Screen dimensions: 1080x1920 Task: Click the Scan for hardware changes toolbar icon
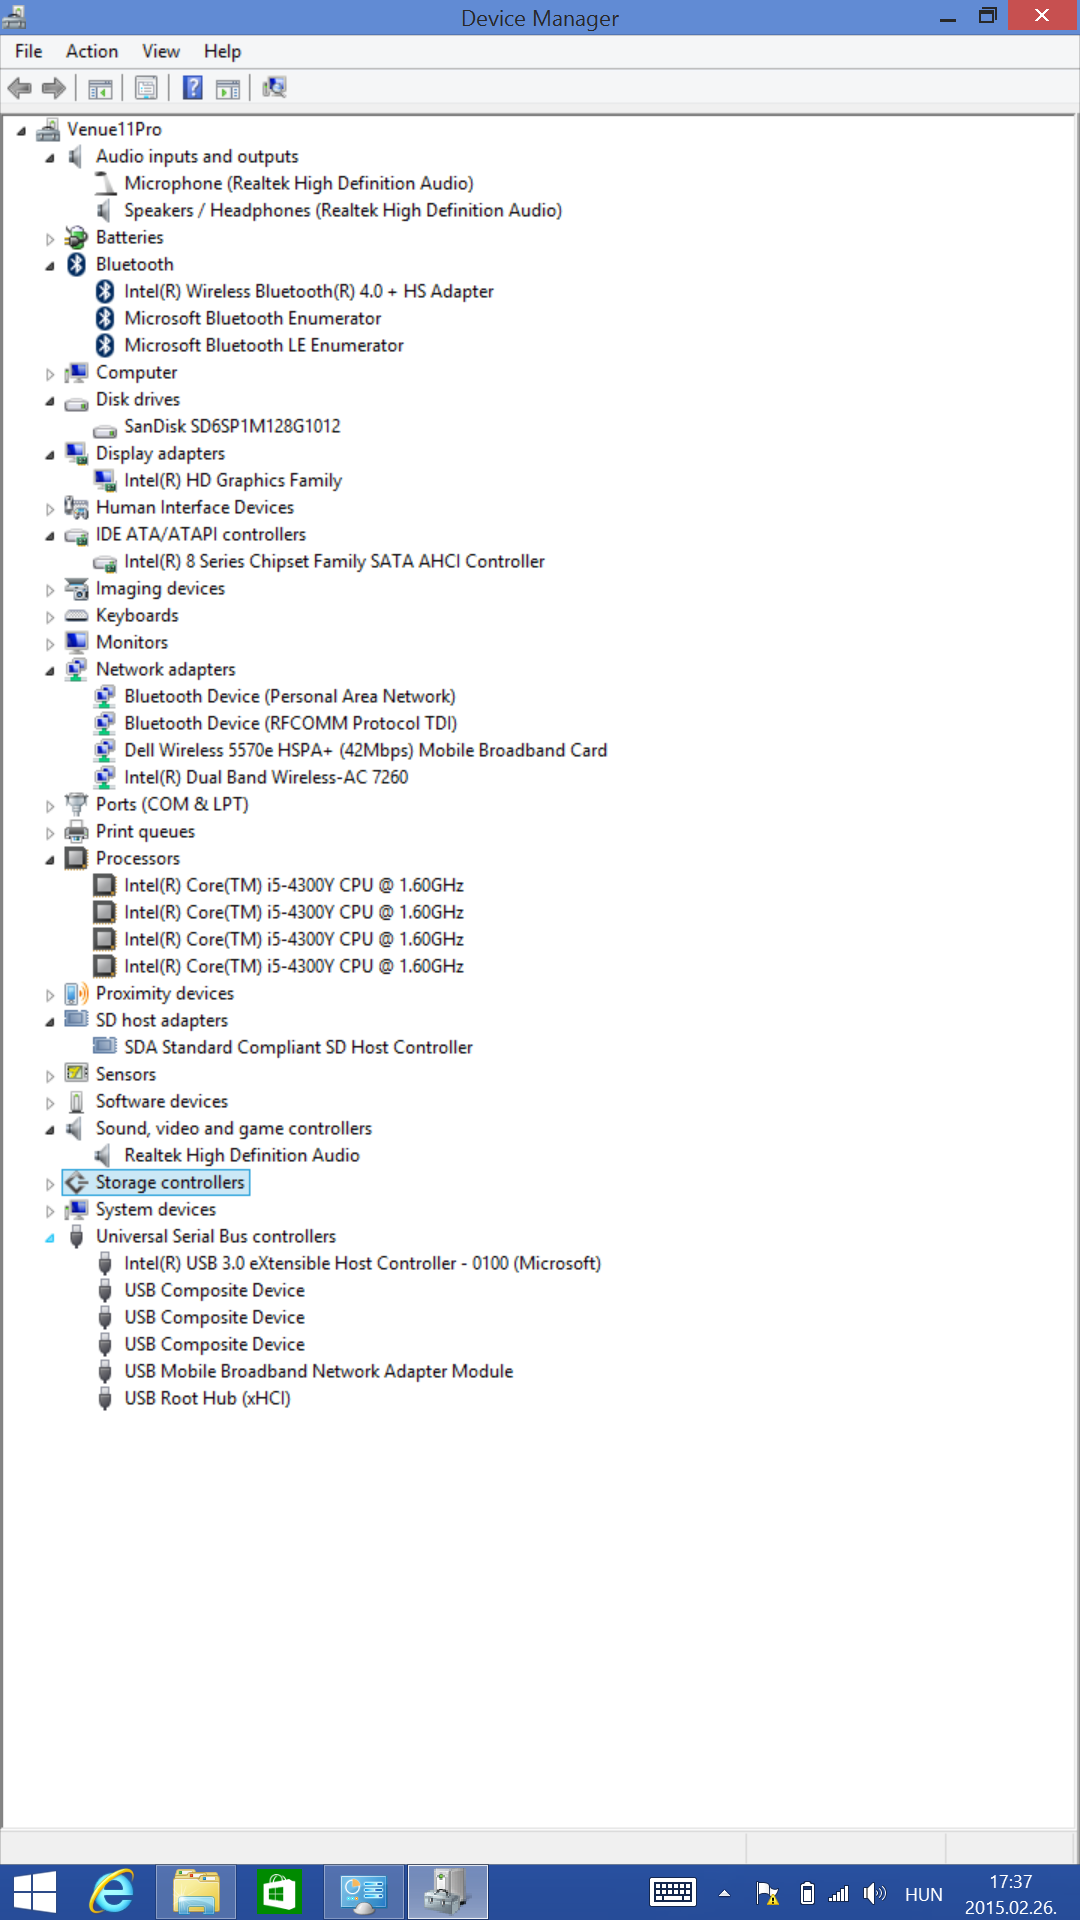[x=274, y=88]
